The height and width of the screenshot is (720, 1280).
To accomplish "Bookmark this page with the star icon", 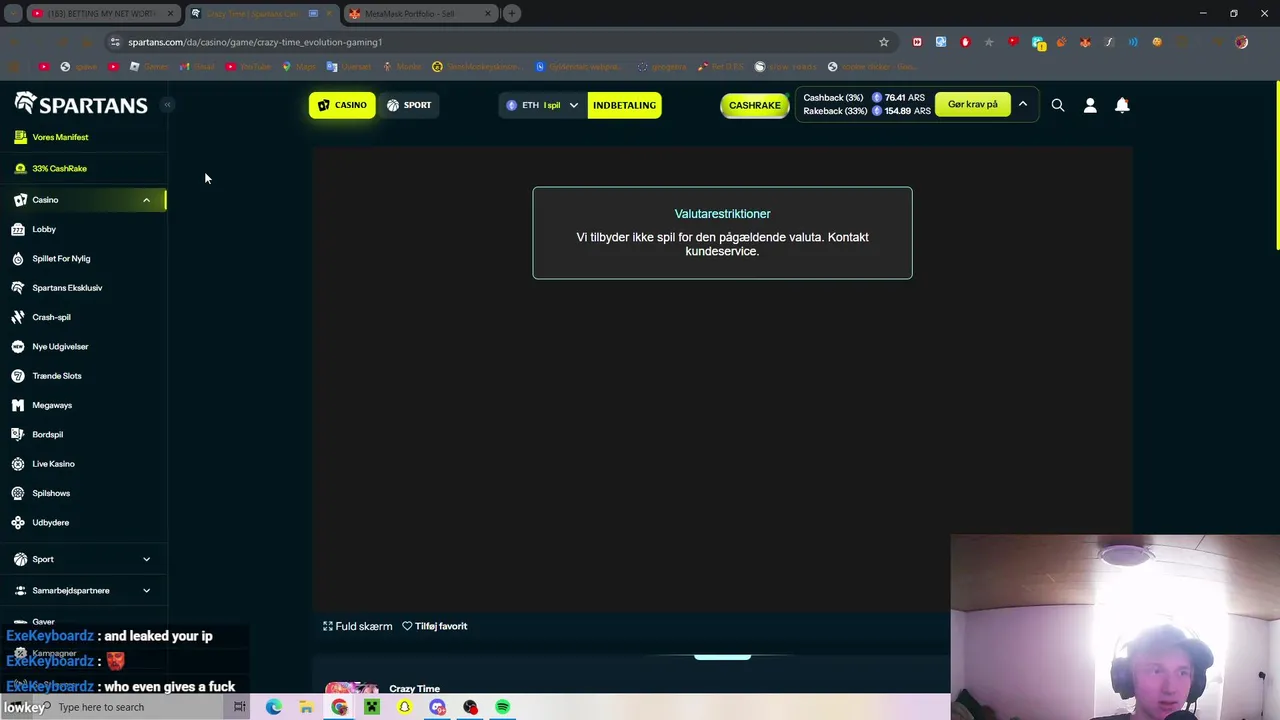I will [884, 42].
